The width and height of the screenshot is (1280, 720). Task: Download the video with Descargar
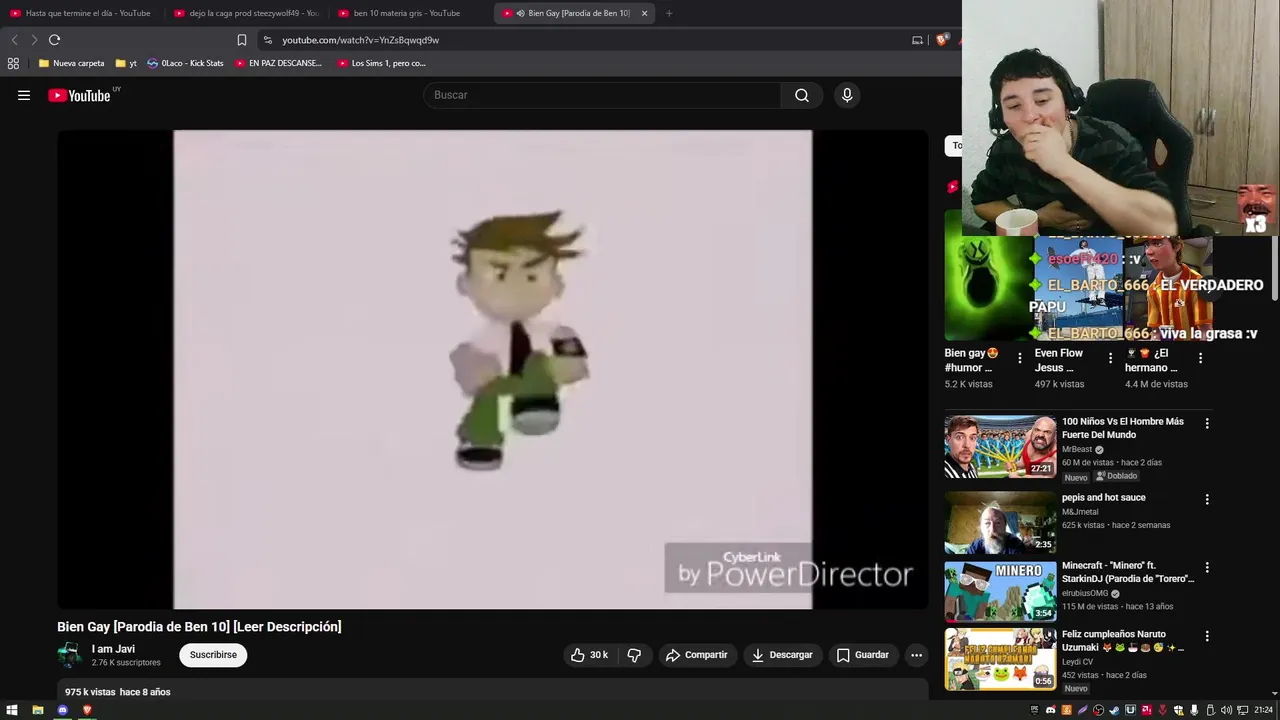[782, 655]
